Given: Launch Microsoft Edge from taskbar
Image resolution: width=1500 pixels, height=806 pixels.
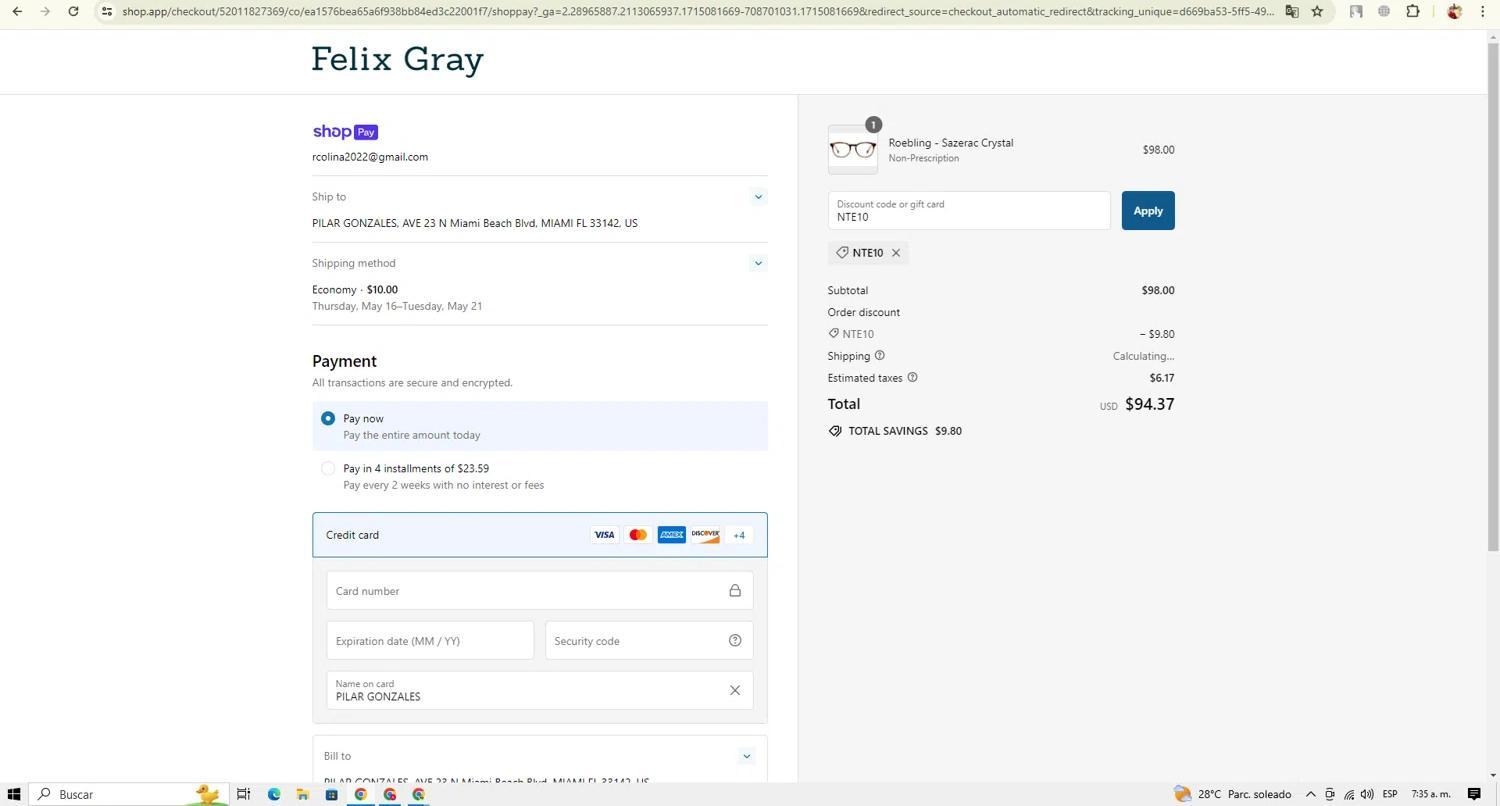Looking at the screenshot, I should [x=273, y=794].
